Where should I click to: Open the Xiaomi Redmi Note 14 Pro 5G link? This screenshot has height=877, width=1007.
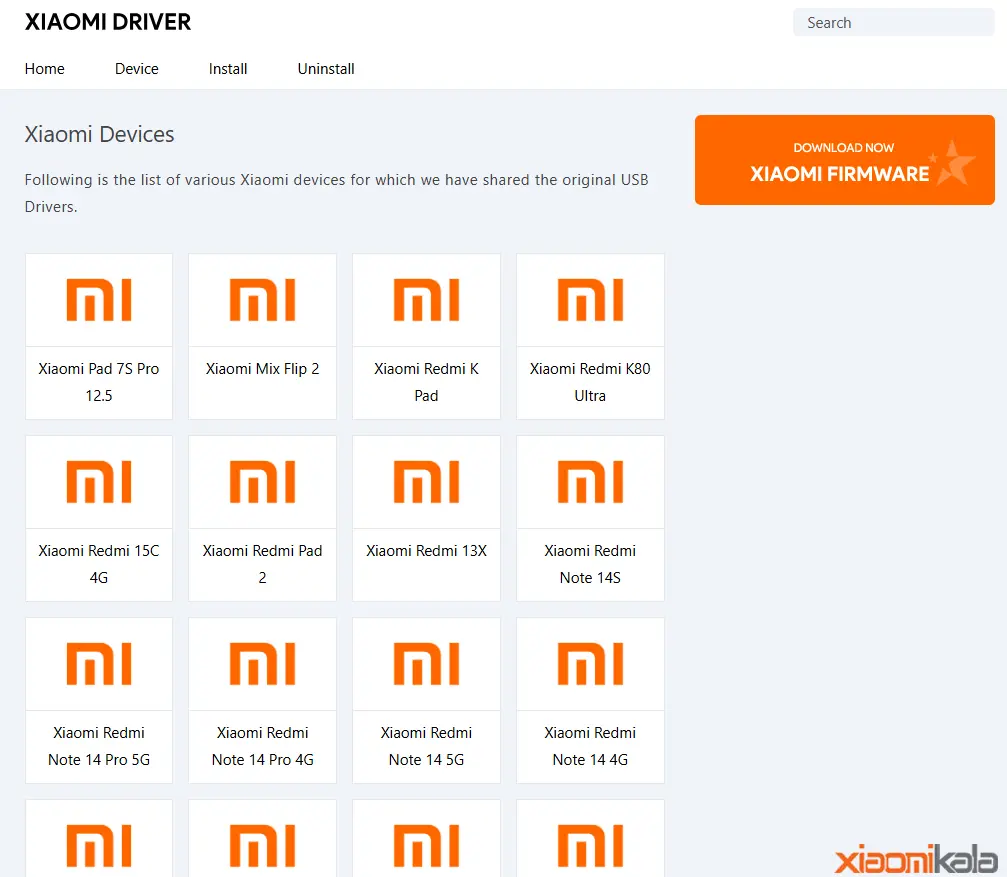(x=99, y=746)
